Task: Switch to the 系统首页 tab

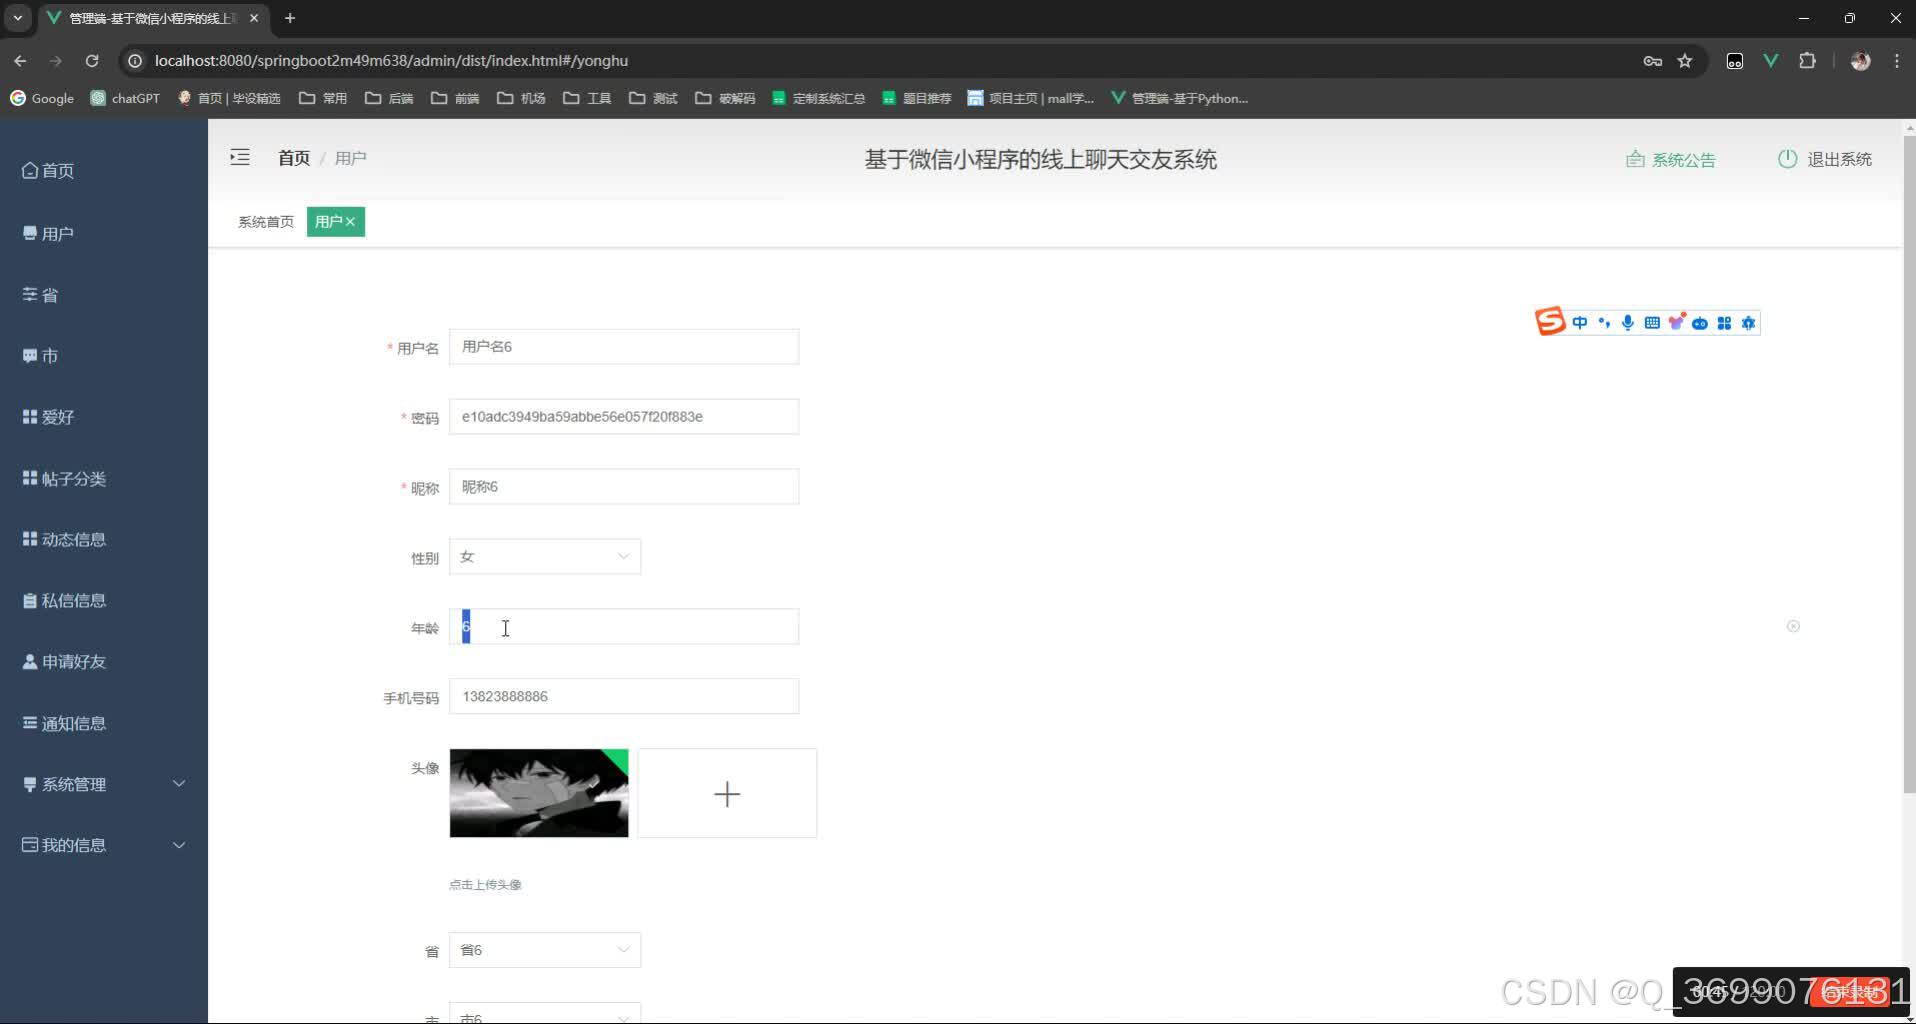Action: point(264,221)
